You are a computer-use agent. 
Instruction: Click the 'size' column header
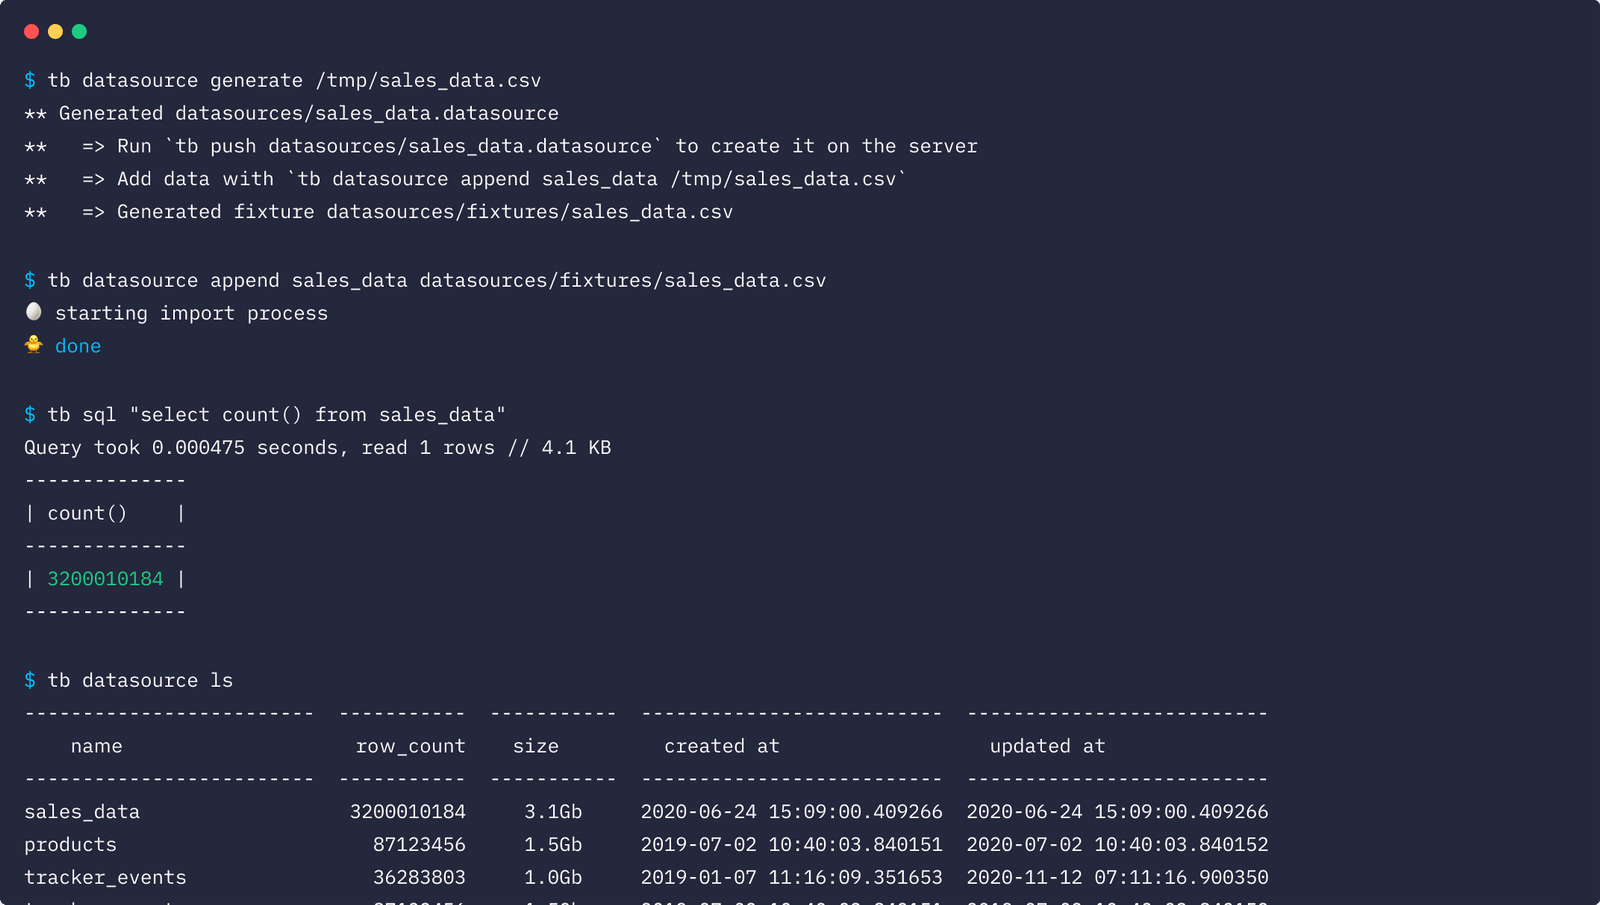click(535, 746)
